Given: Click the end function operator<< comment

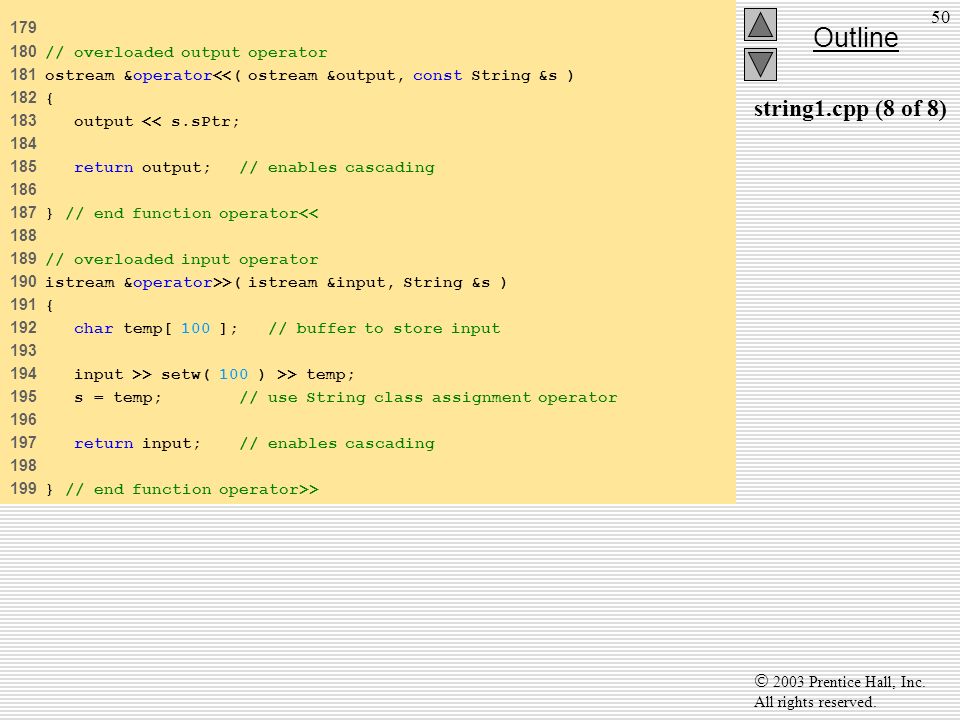Looking at the screenshot, I should 192,214.
